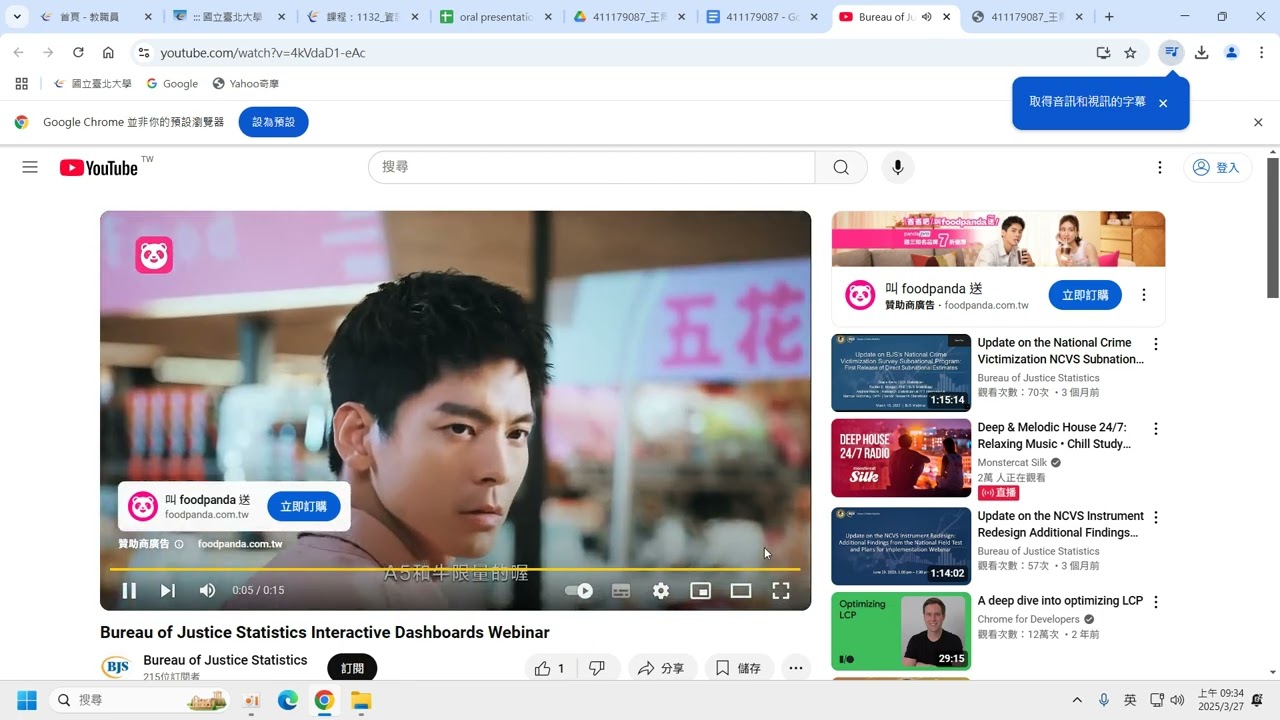Open more actions menu below video
This screenshot has height=720, width=1280.
tap(796, 668)
